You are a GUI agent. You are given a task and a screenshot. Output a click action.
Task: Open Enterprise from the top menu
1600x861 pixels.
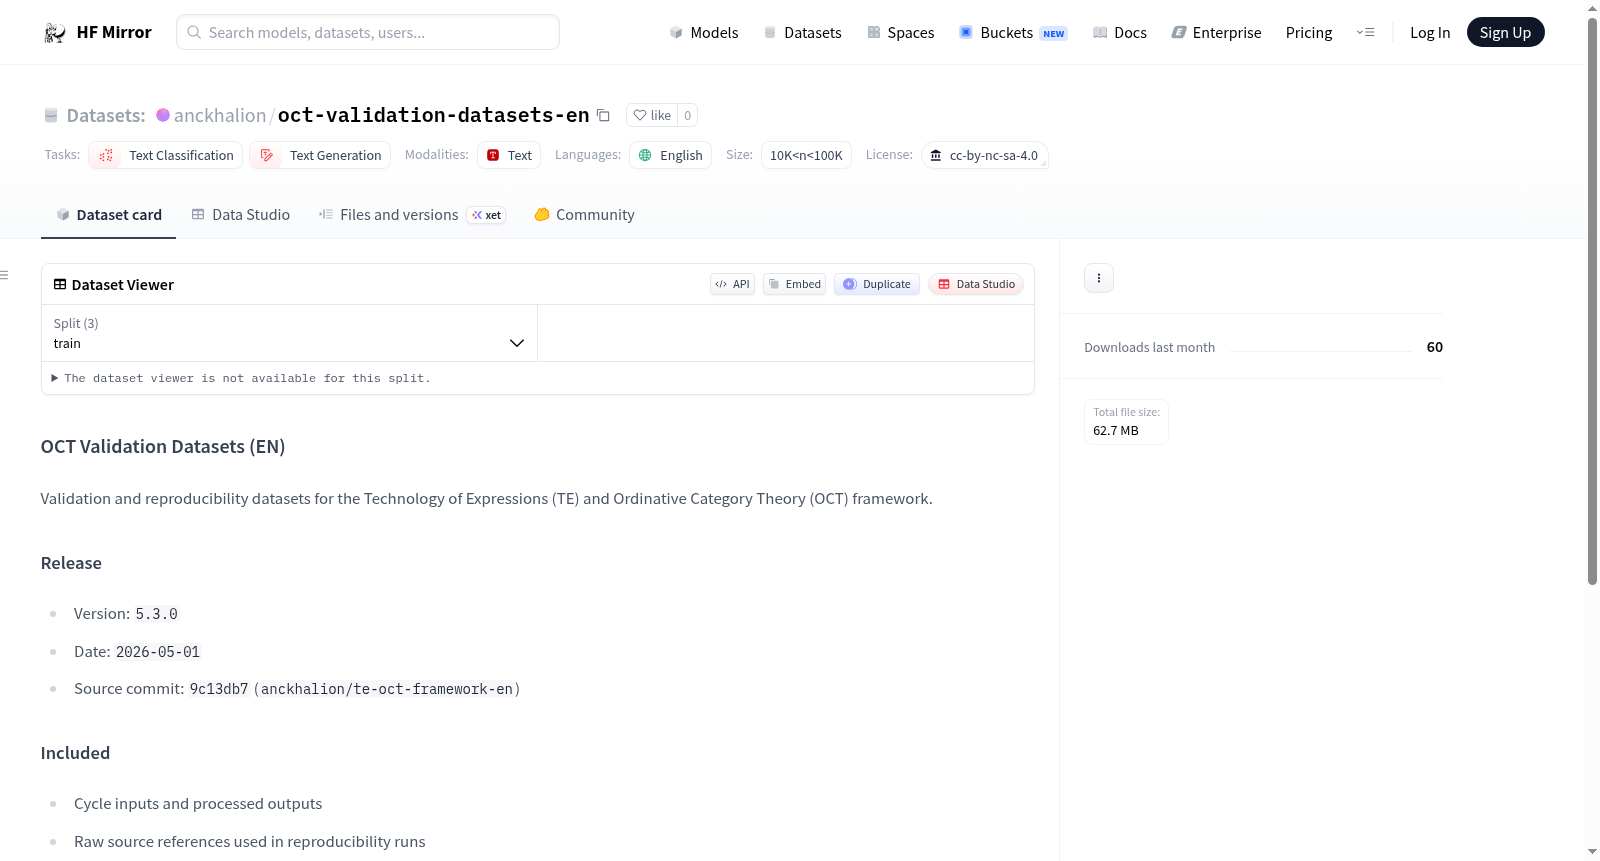[x=1216, y=33]
